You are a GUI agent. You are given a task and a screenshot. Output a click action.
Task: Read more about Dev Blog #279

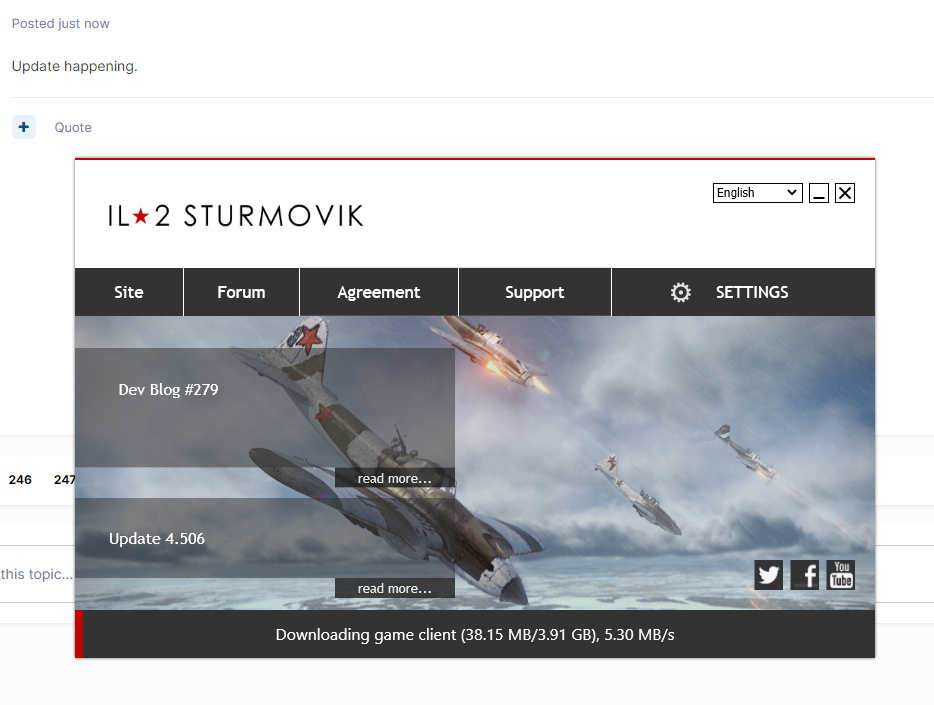click(394, 478)
